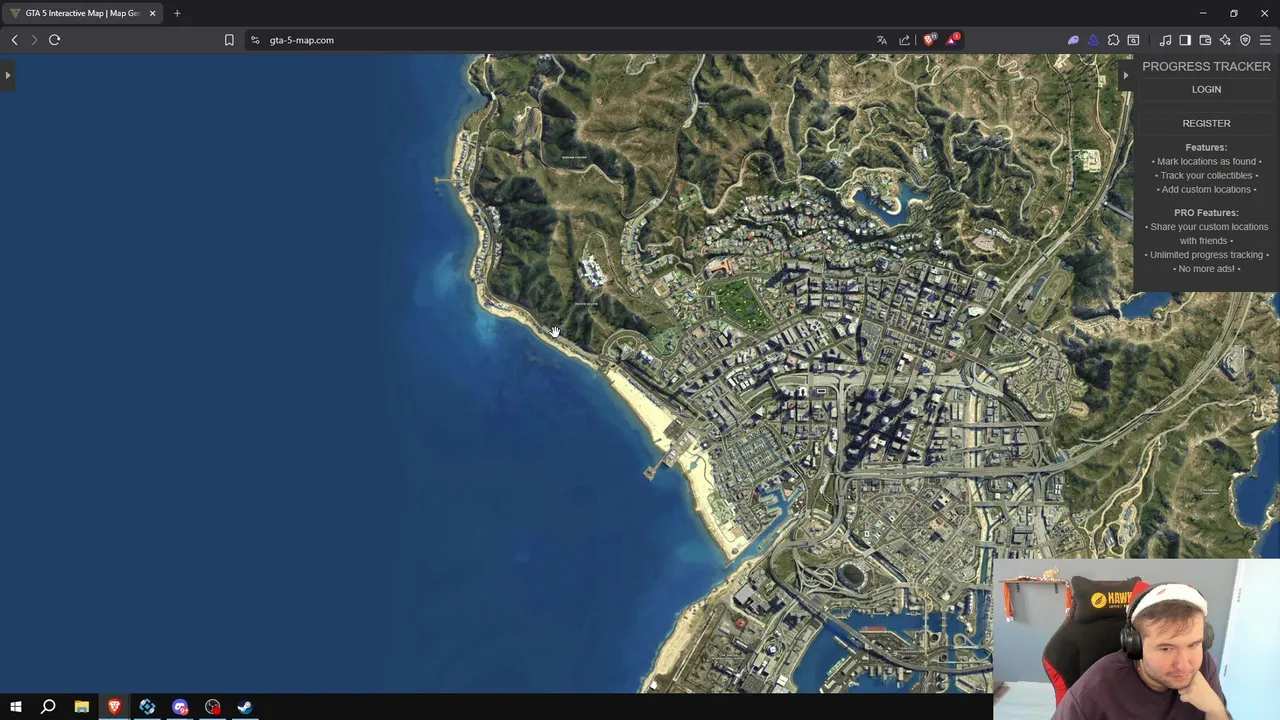1280x720 pixels.
Task: Toggle the browser sidebar panel
Action: [1185, 40]
